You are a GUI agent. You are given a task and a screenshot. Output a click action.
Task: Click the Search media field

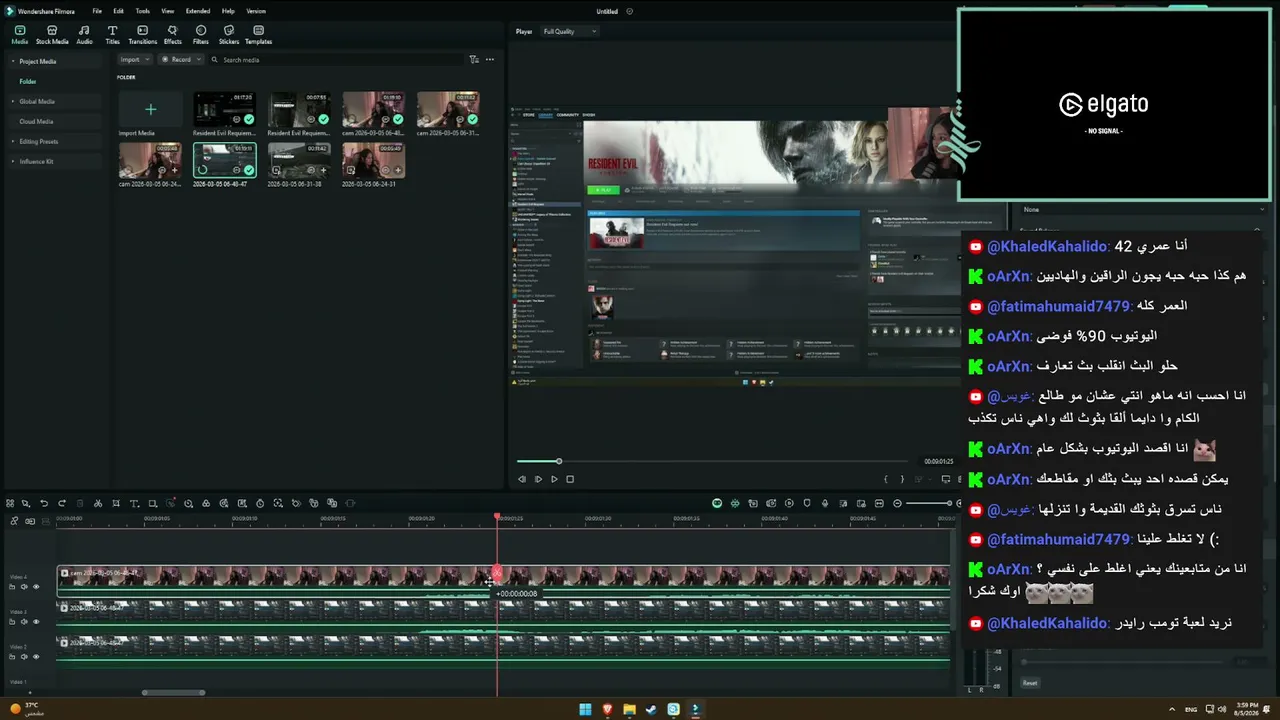pyautogui.click(x=335, y=60)
